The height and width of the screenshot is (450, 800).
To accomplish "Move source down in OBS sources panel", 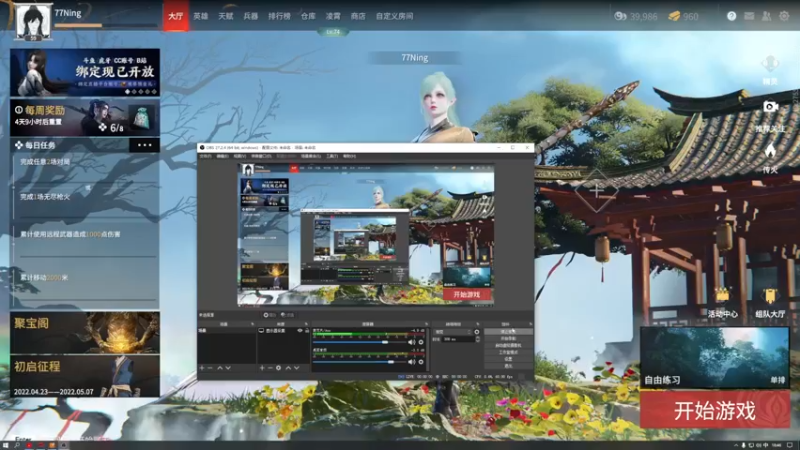I will click(296, 368).
